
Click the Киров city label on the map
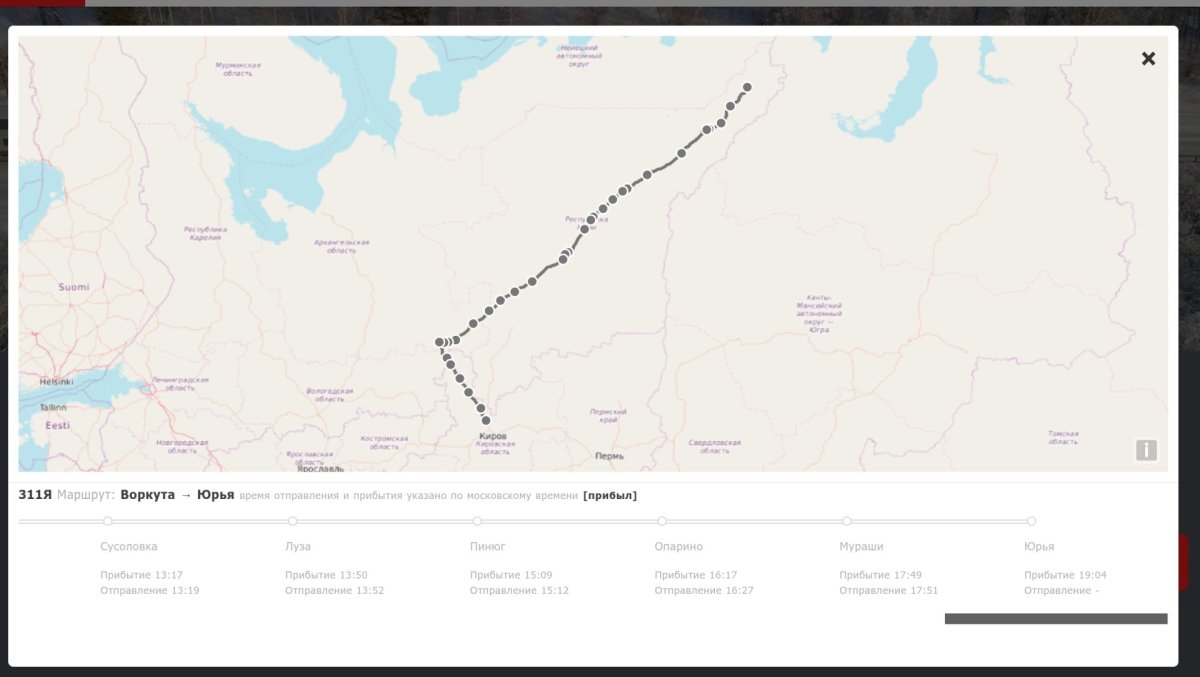click(493, 437)
